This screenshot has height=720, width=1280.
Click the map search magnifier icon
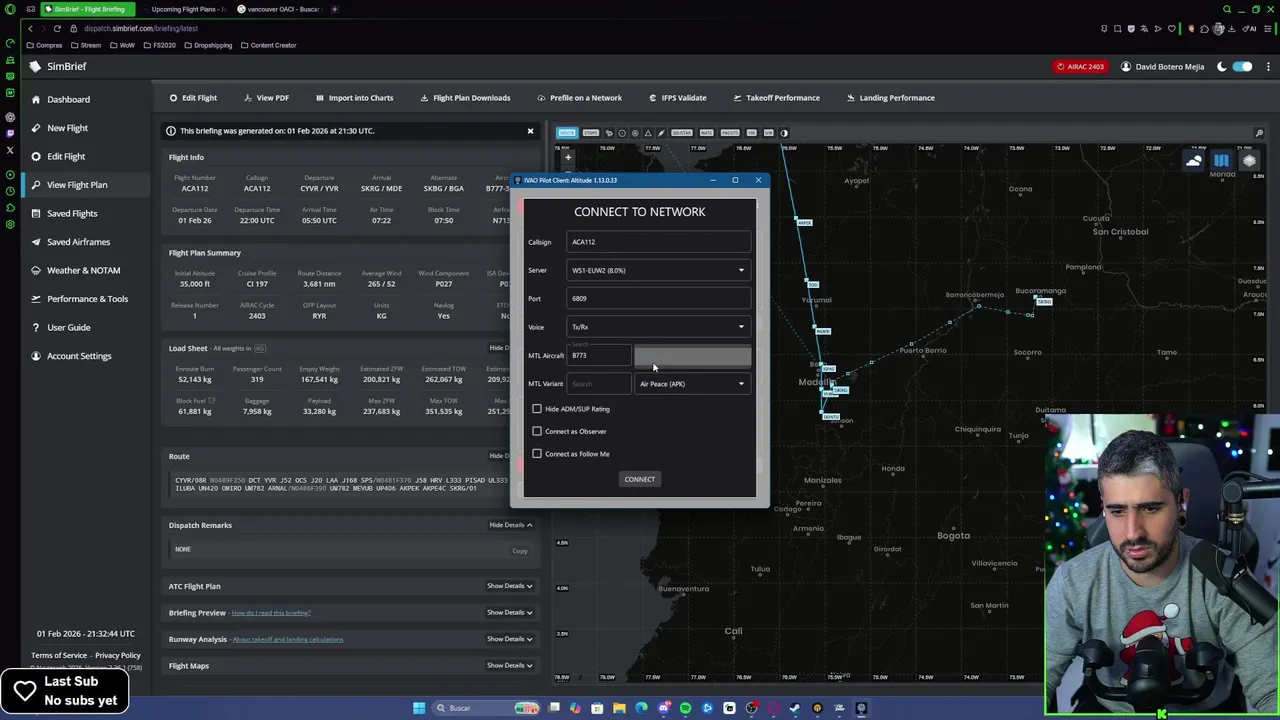pyautogui.click(x=1259, y=133)
